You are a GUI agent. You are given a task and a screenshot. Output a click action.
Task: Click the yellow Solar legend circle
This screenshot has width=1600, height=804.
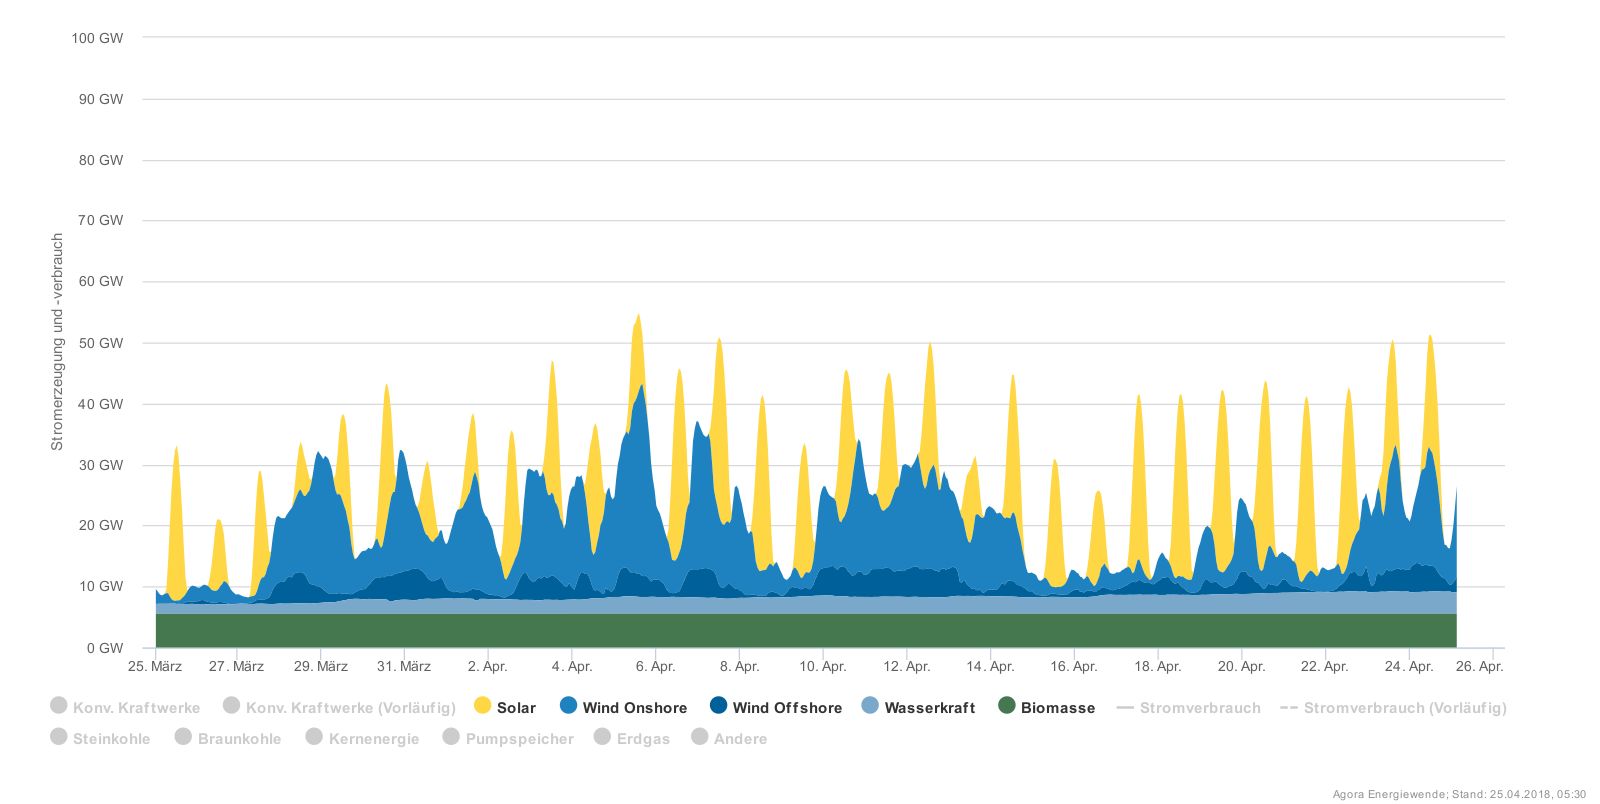(x=483, y=706)
